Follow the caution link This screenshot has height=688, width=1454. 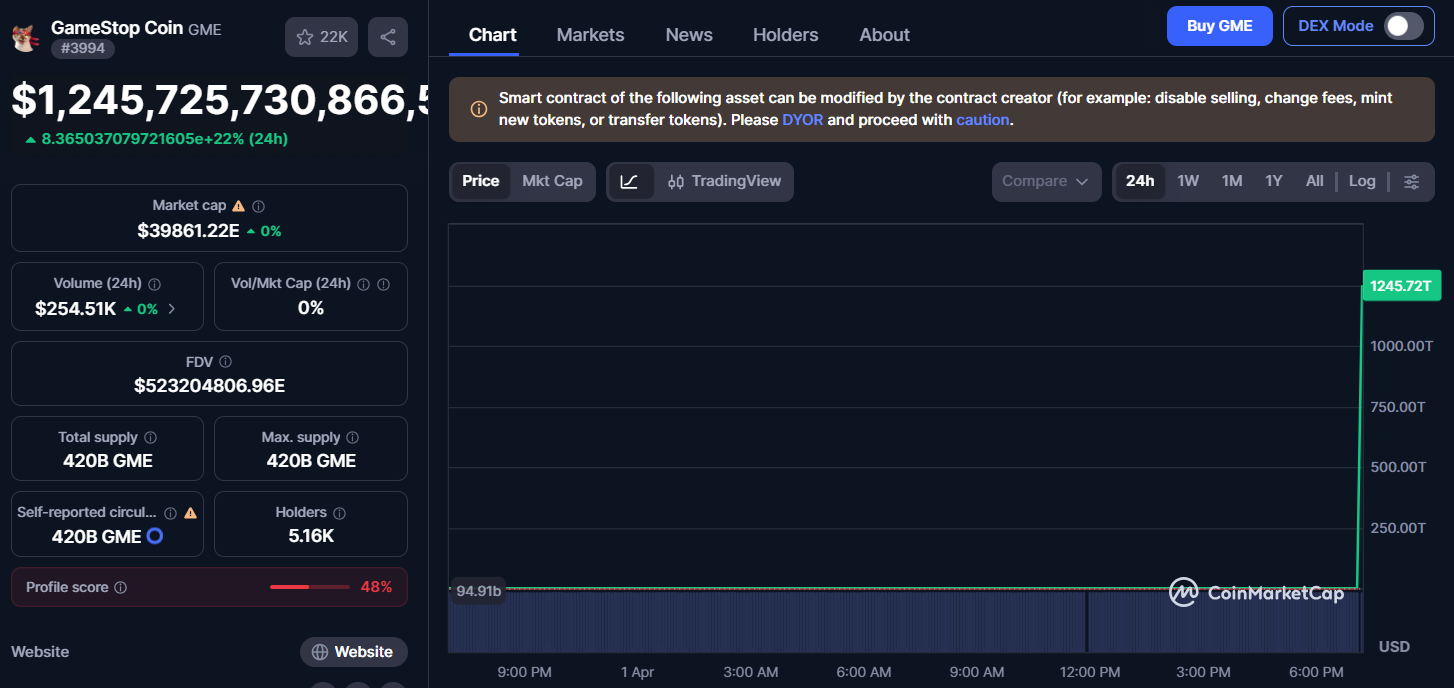point(984,120)
